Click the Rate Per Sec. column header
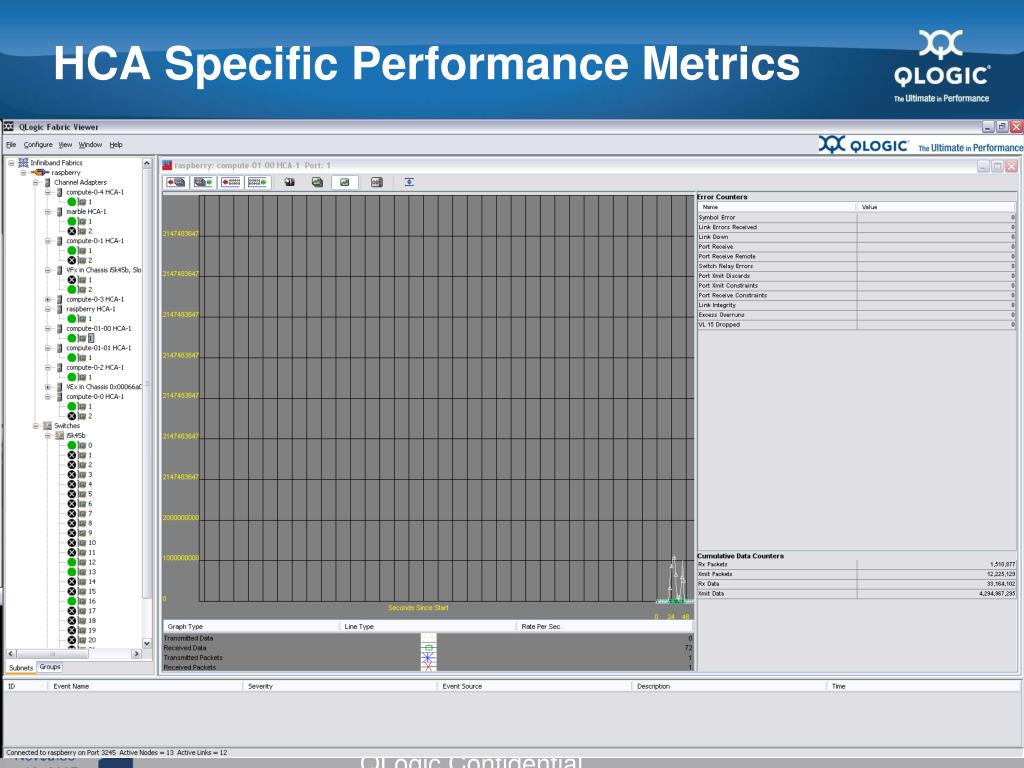 pyautogui.click(x=605, y=626)
